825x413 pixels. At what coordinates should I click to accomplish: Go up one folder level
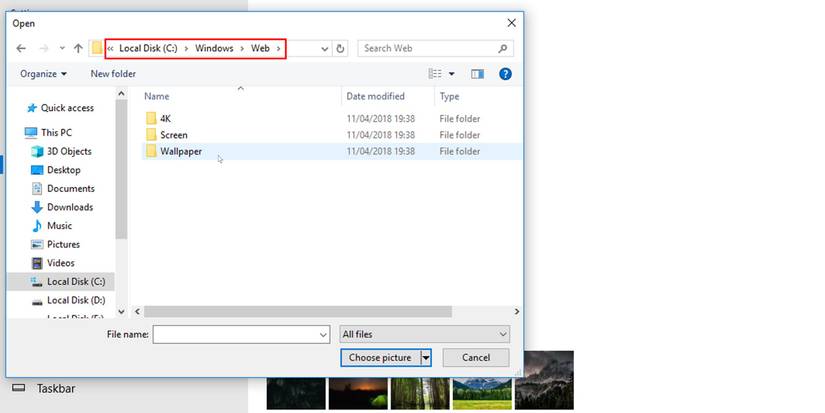(x=78, y=48)
